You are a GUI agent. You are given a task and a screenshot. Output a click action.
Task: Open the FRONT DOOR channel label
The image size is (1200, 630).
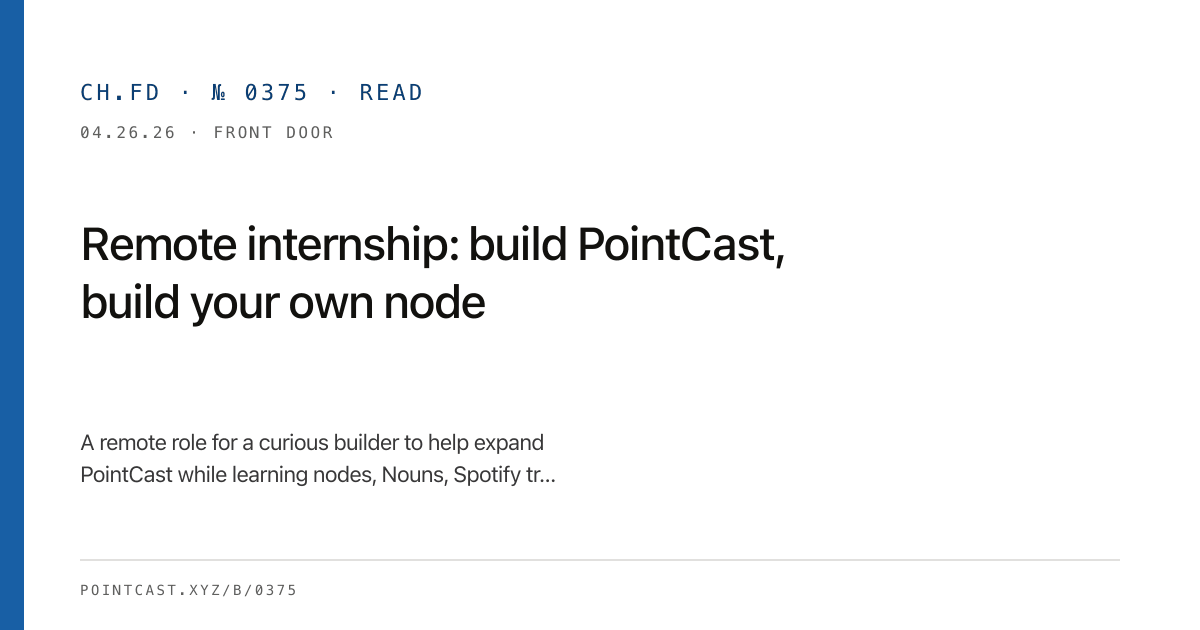(x=273, y=133)
